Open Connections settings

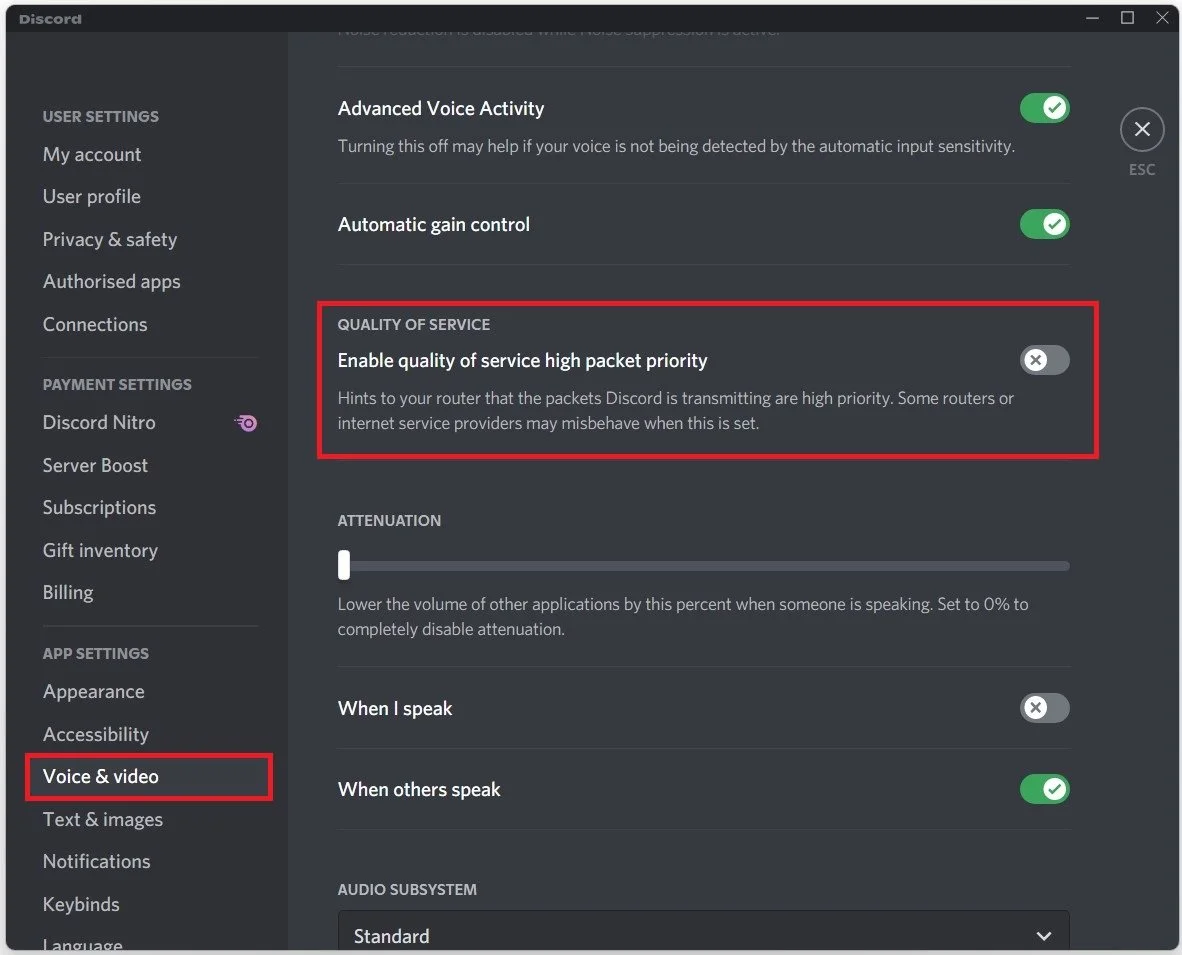click(x=95, y=325)
